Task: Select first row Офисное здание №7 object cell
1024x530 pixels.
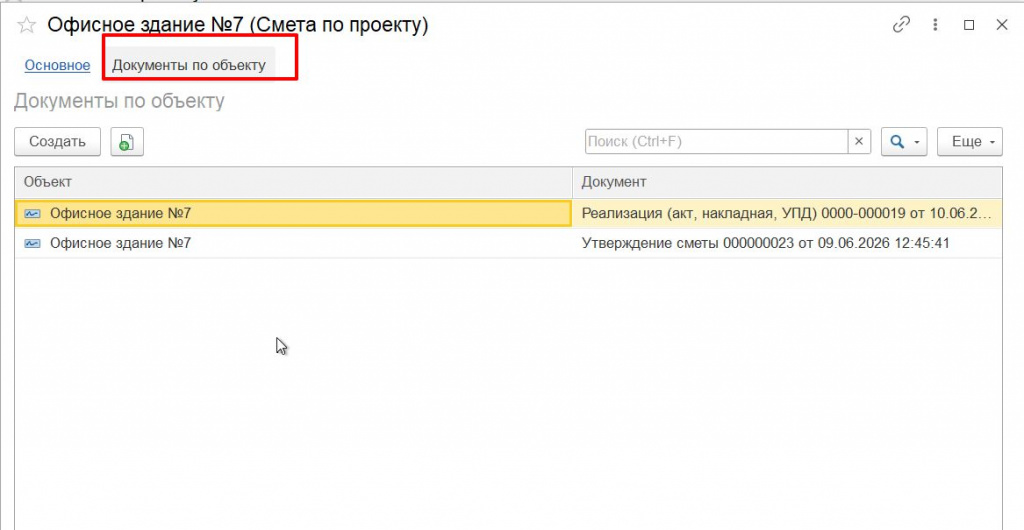Action: (293, 213)
